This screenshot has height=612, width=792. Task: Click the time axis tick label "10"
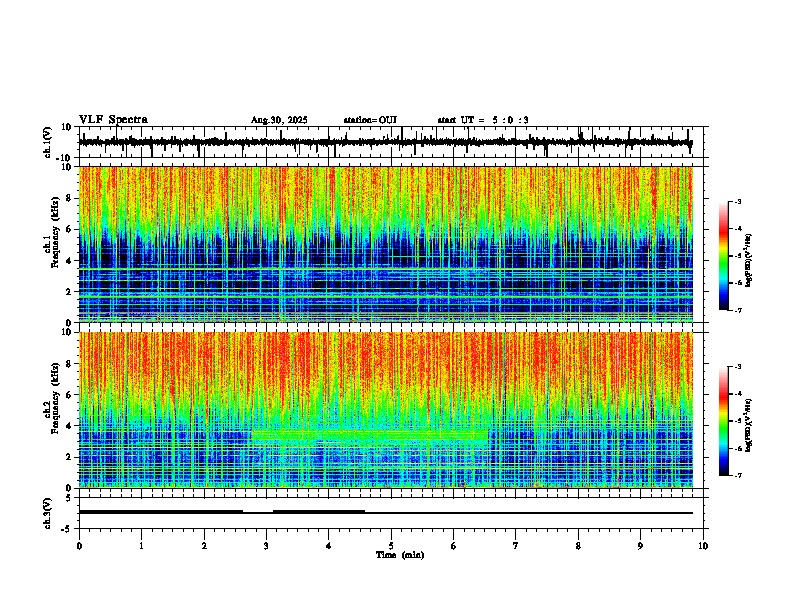click(703, 546)
